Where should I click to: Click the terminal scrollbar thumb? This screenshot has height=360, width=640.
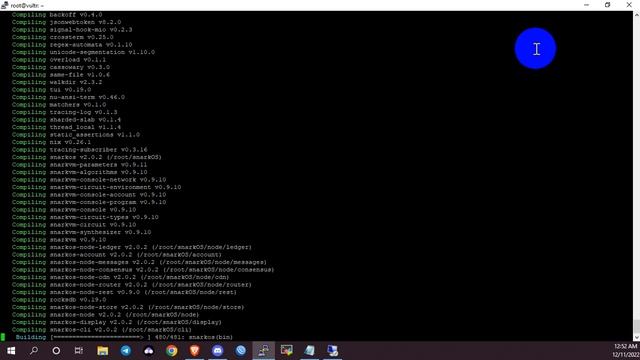click(636, 327)
